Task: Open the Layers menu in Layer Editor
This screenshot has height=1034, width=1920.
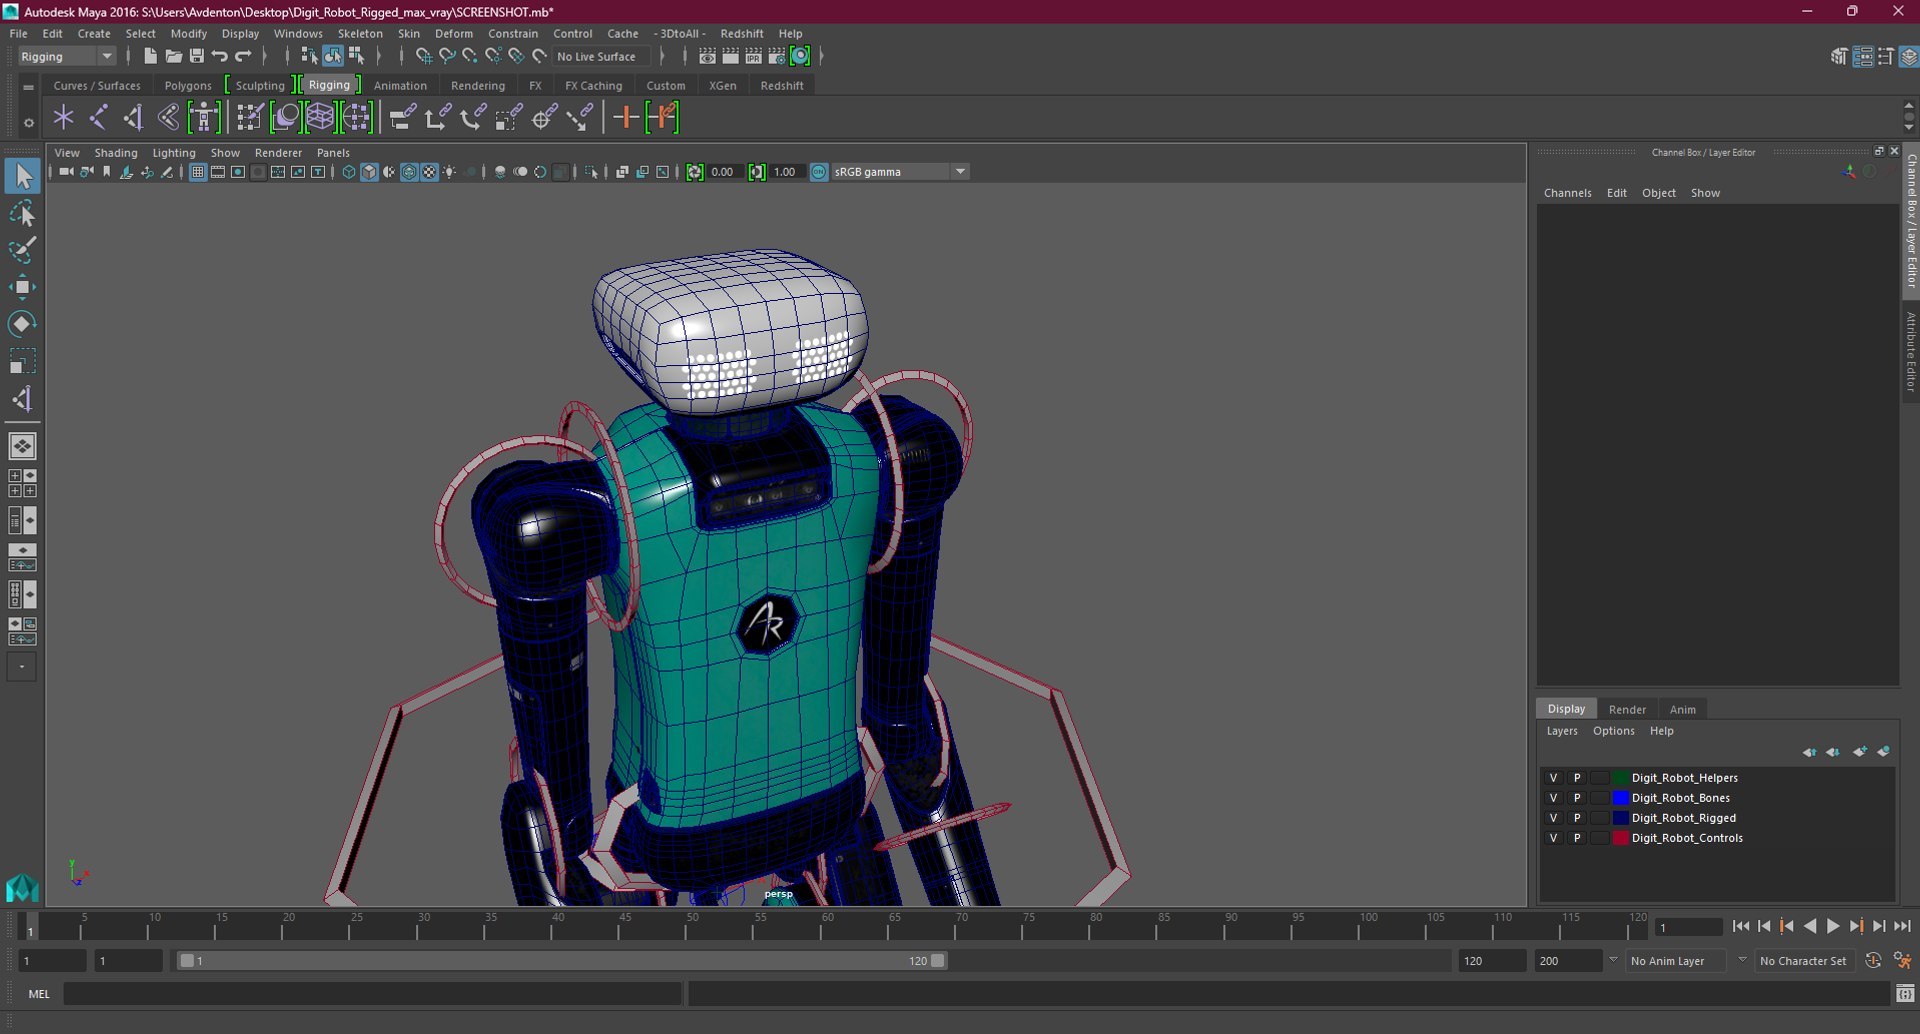Action: tap(1562, 731)
